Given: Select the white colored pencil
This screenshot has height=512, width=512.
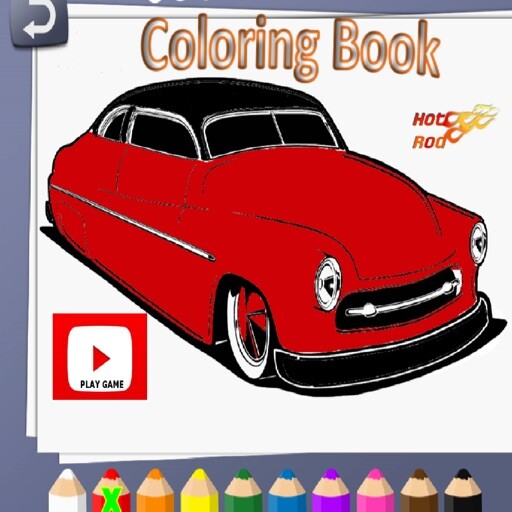Looking at the screenshot, I should pos(67,490).
